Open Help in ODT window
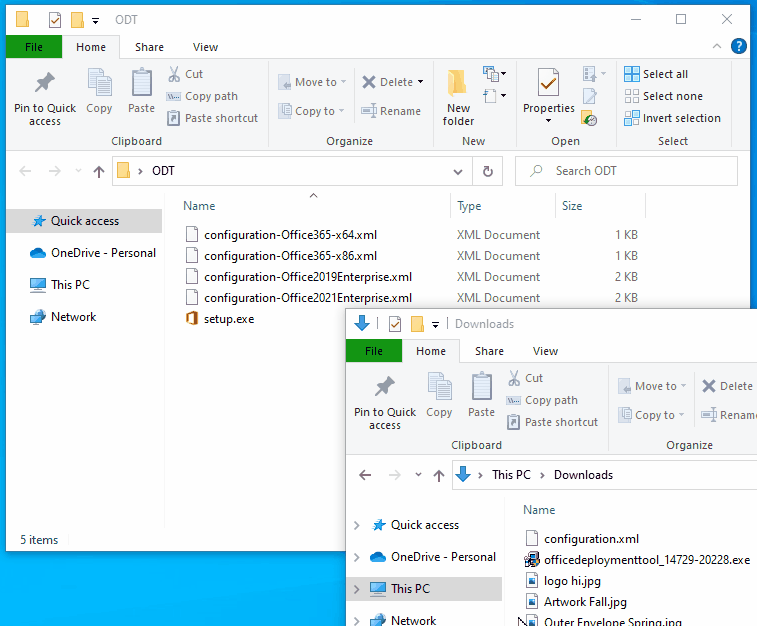 [x=739, y=46]
